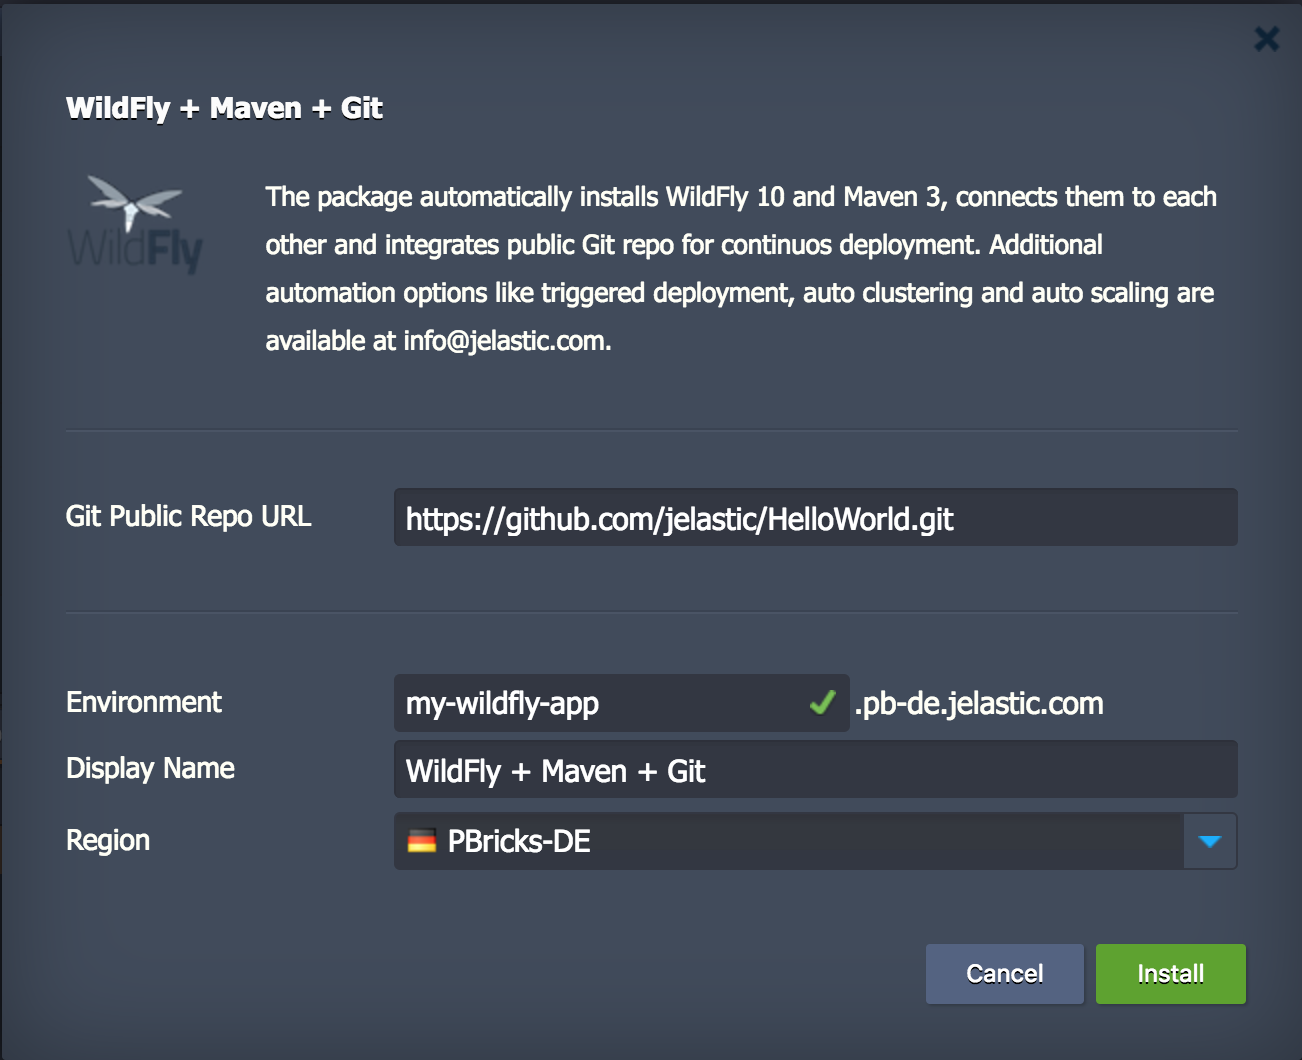Screen dimensions: 1302x1060
Task: Click the Cancel button
Action: tap(1005, 974)
